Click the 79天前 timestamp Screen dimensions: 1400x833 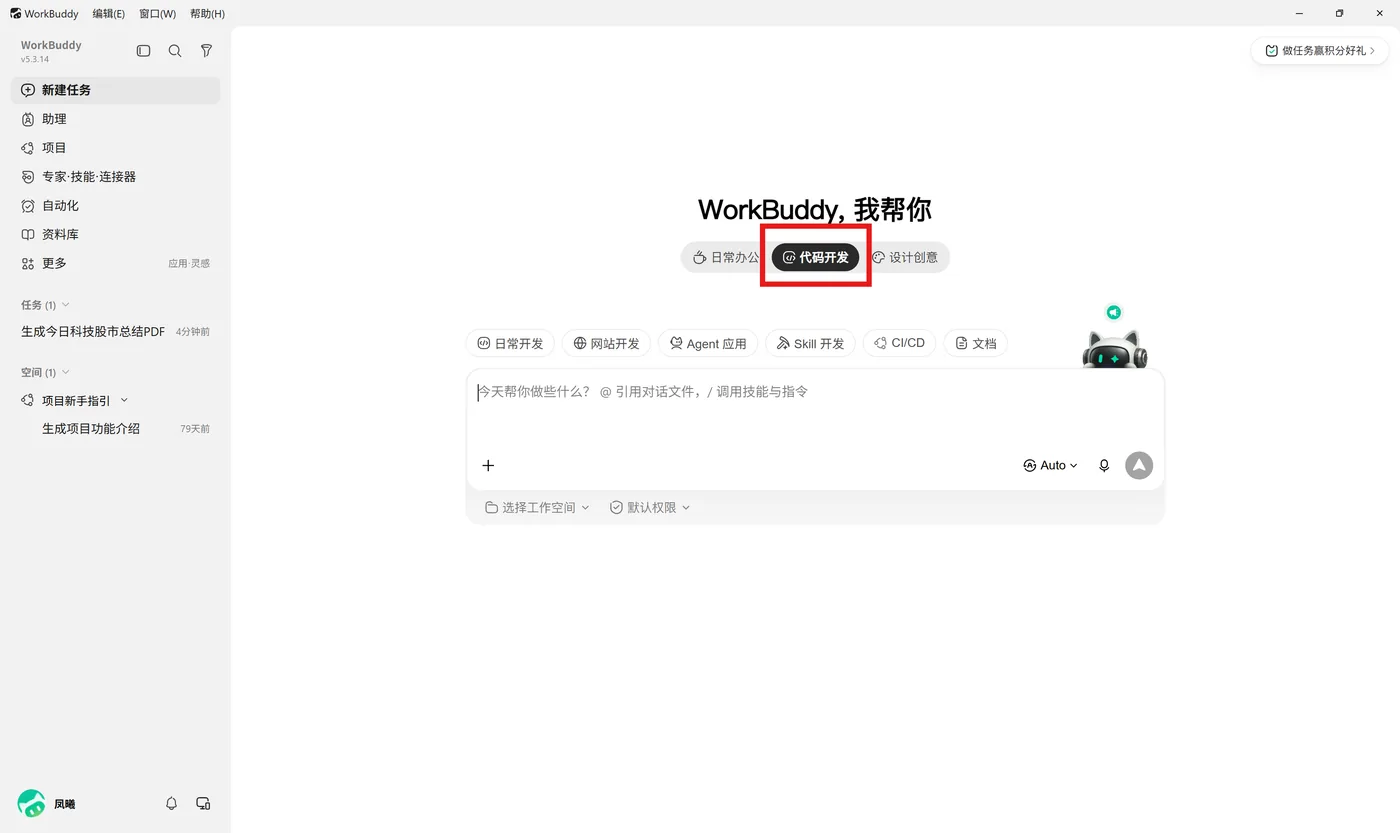[195, 429]
